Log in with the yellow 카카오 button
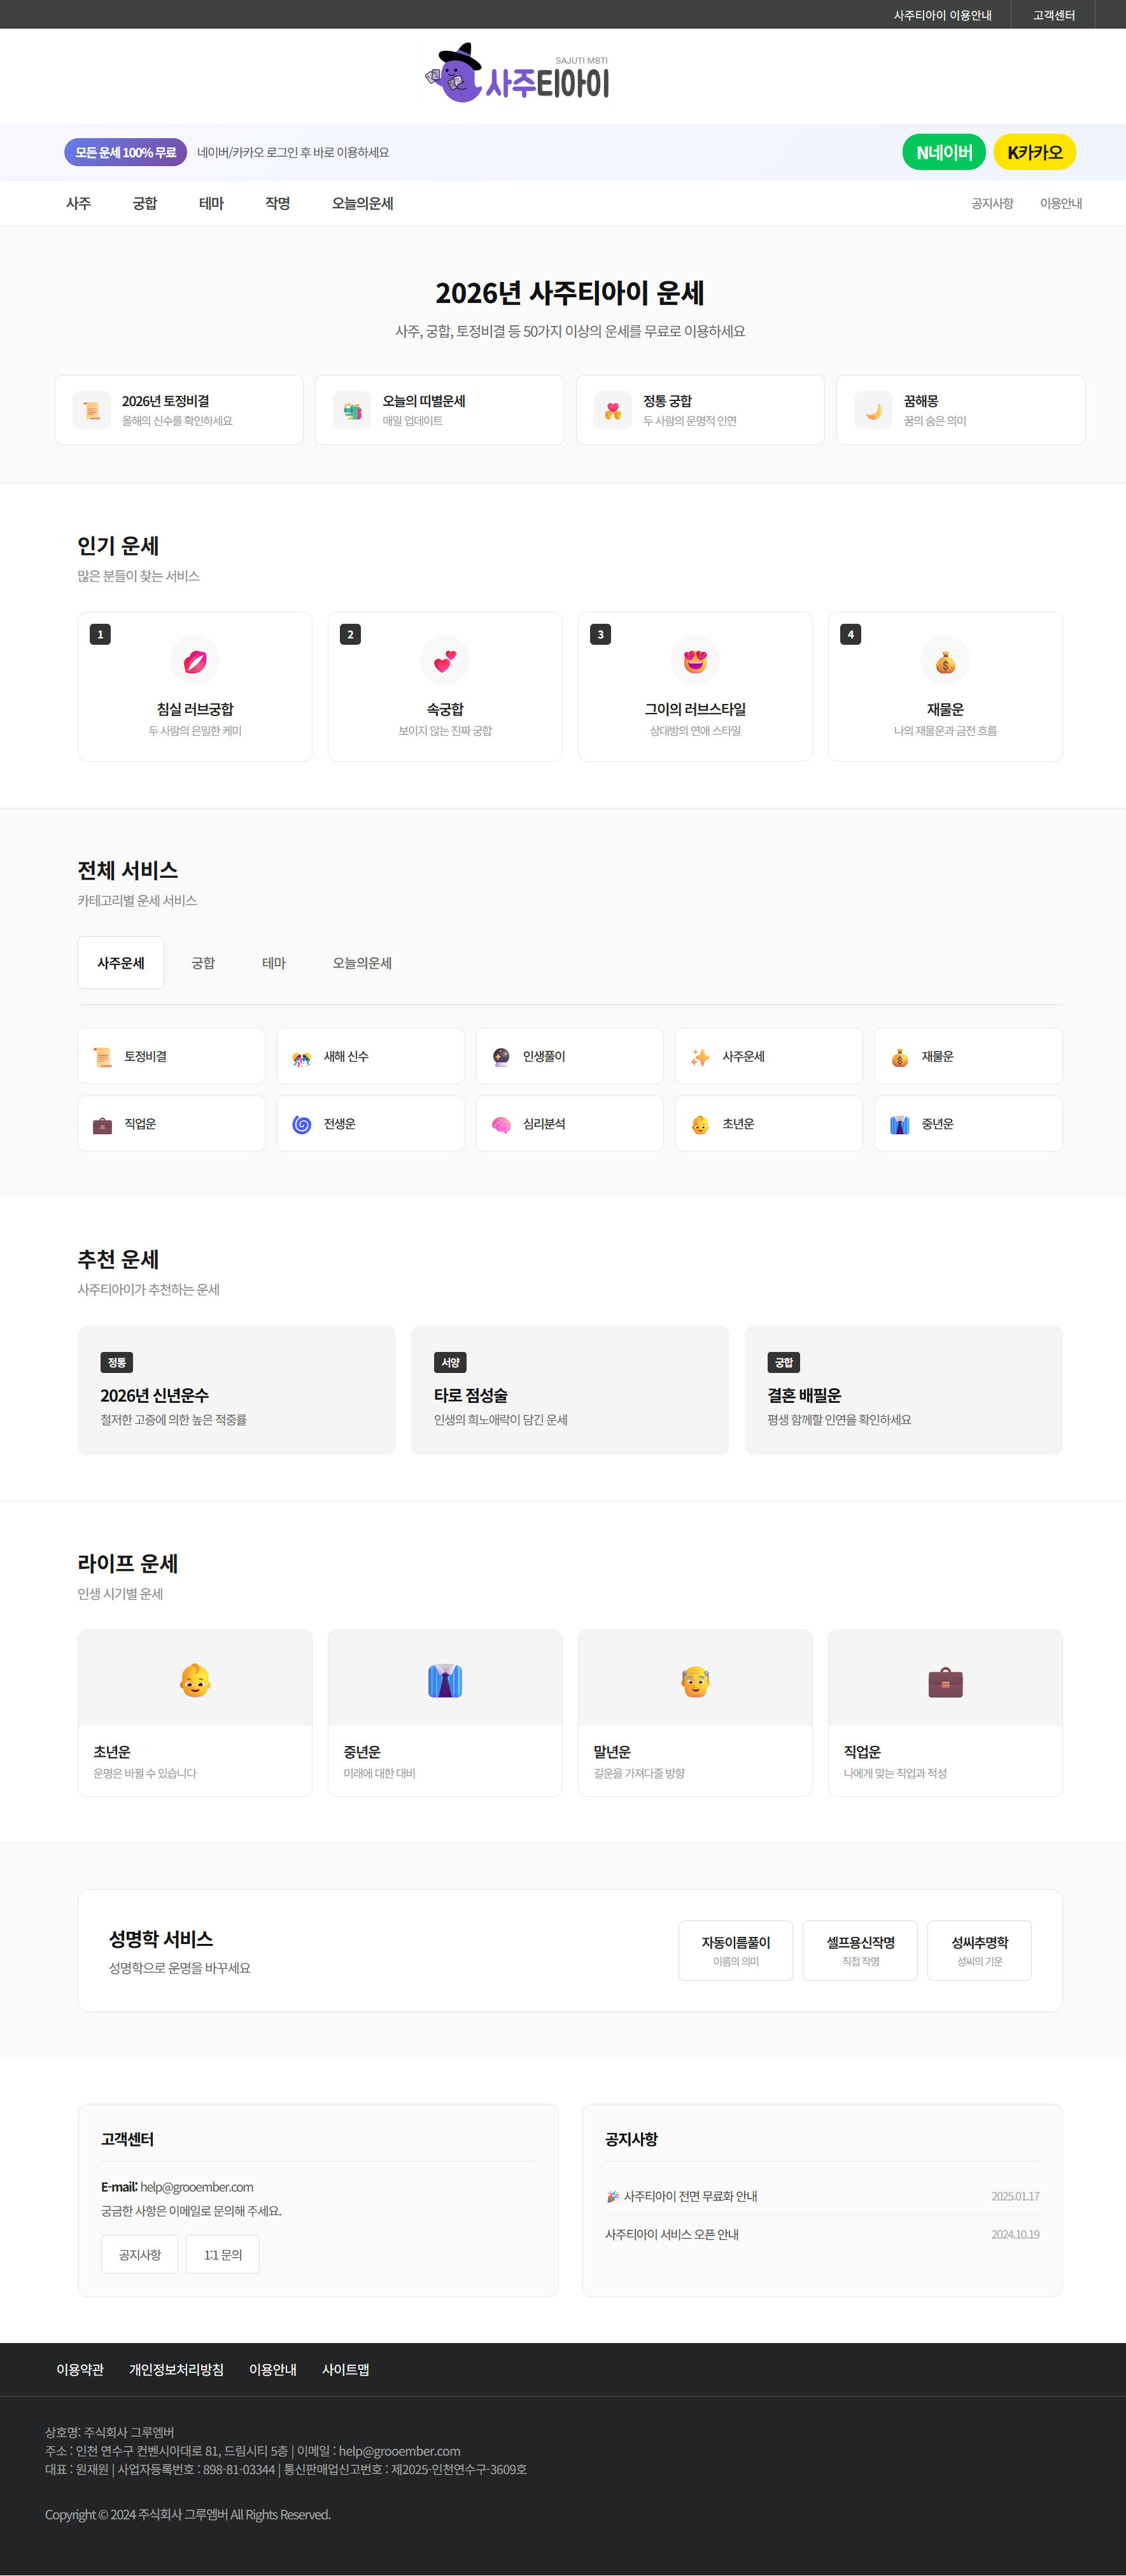The height and width of the screenshot is (2576, 1126). click(x=1034, y=152)
